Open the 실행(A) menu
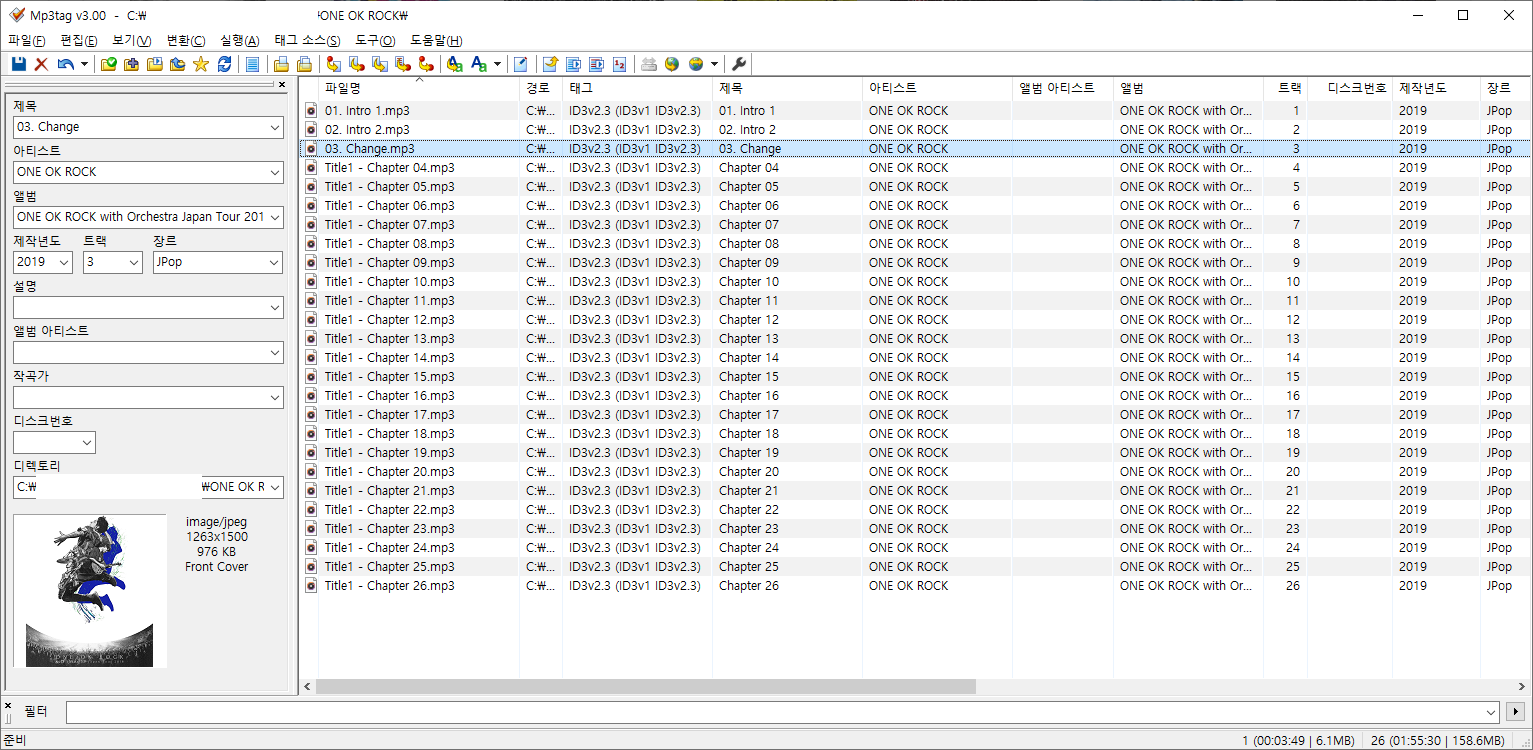 239,40
